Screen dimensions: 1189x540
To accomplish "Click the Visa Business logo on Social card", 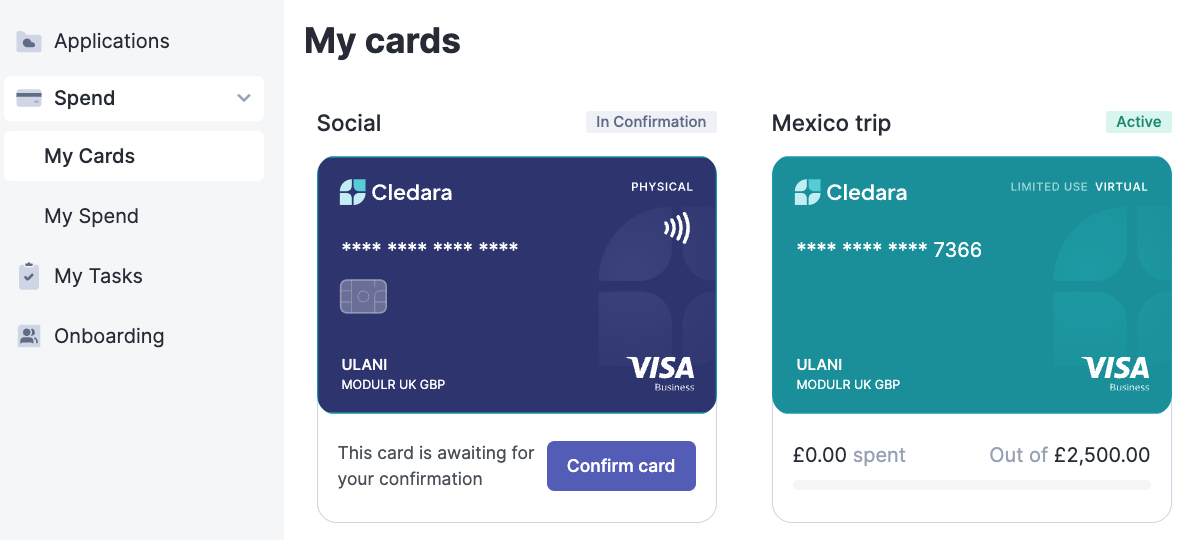I will [x=661, y=373].
